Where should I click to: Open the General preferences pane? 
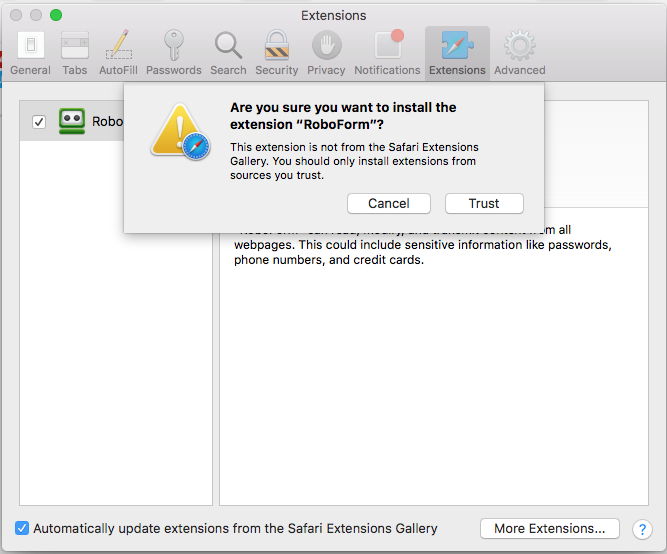pos(30,53)
